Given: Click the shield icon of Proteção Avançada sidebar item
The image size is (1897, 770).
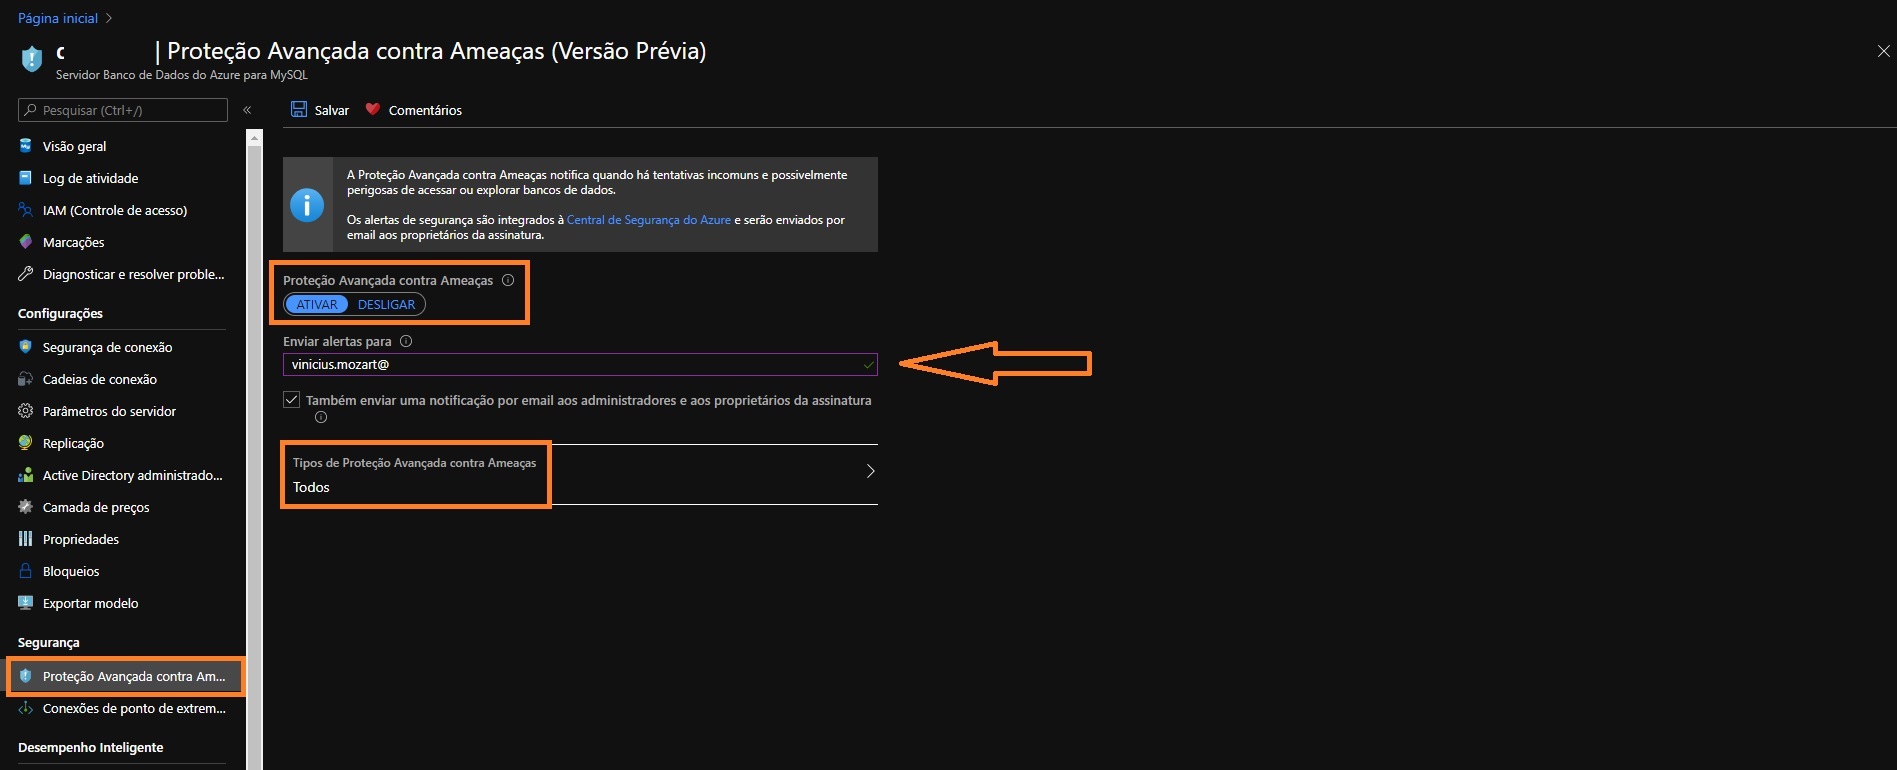Looking at the screenshot, I should tap(26, 675).
